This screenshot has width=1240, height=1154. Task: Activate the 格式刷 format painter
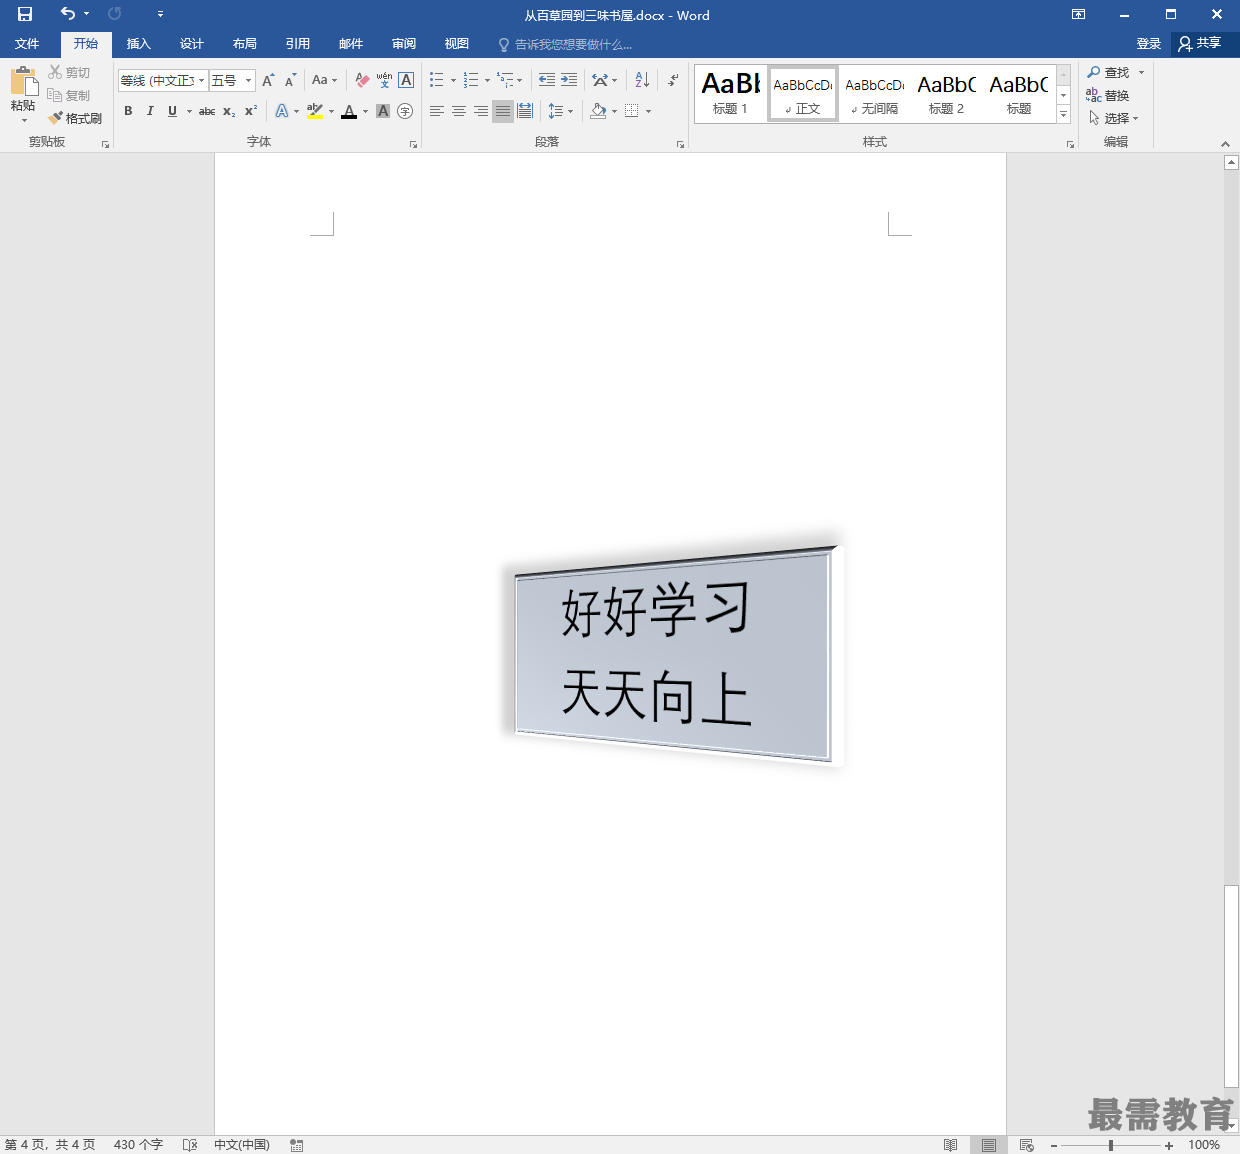pos(75,118)
